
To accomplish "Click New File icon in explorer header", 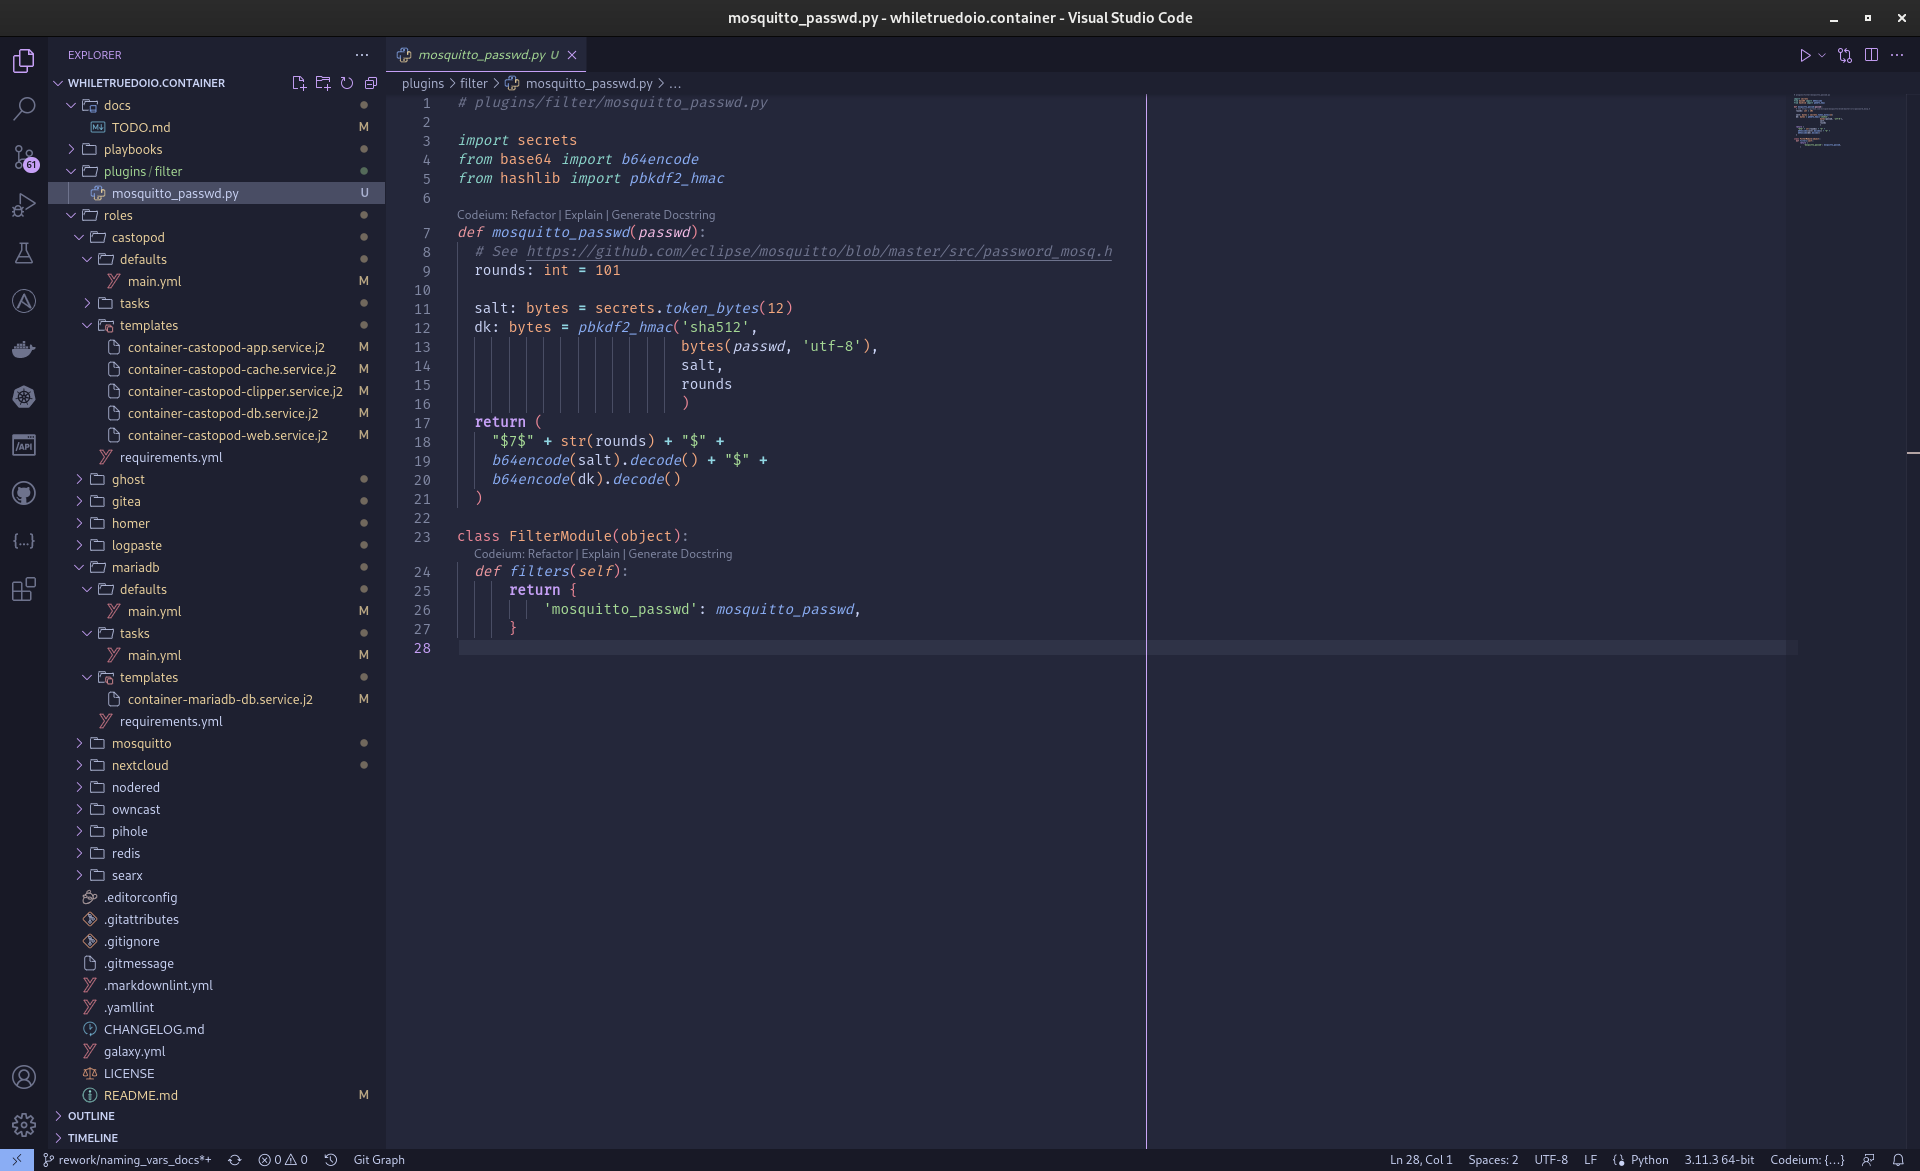I will tap(298, 83).
